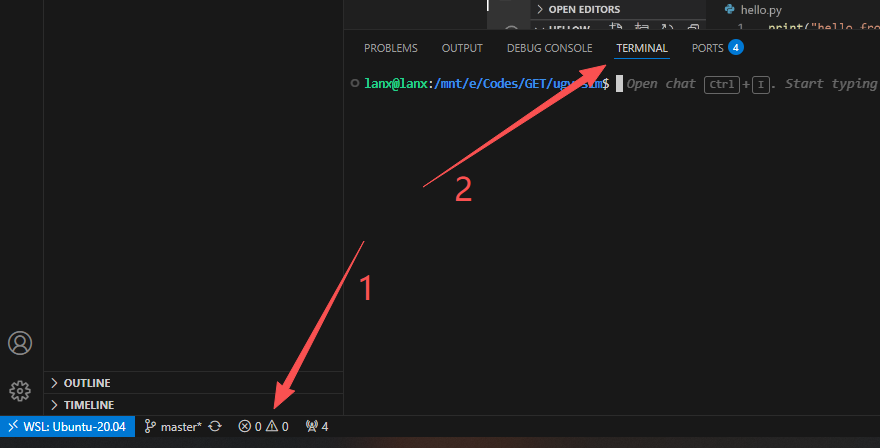Open the Accounts icon in activity bar
Image resolution: width=880 pixels, height=448 pixels.
20,343
